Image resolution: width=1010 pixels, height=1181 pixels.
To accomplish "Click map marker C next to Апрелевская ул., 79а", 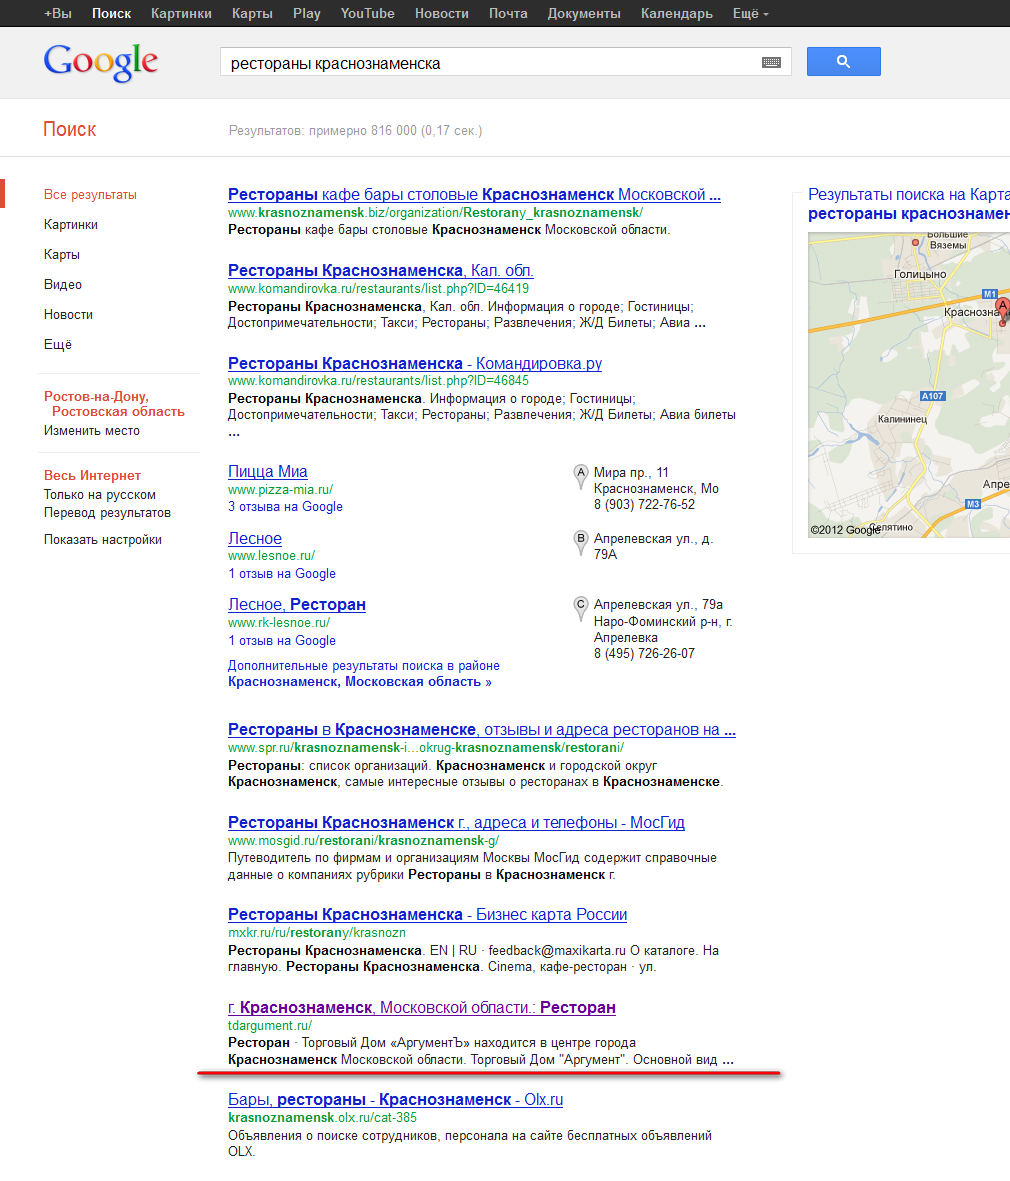I will [x=581, y=609].
